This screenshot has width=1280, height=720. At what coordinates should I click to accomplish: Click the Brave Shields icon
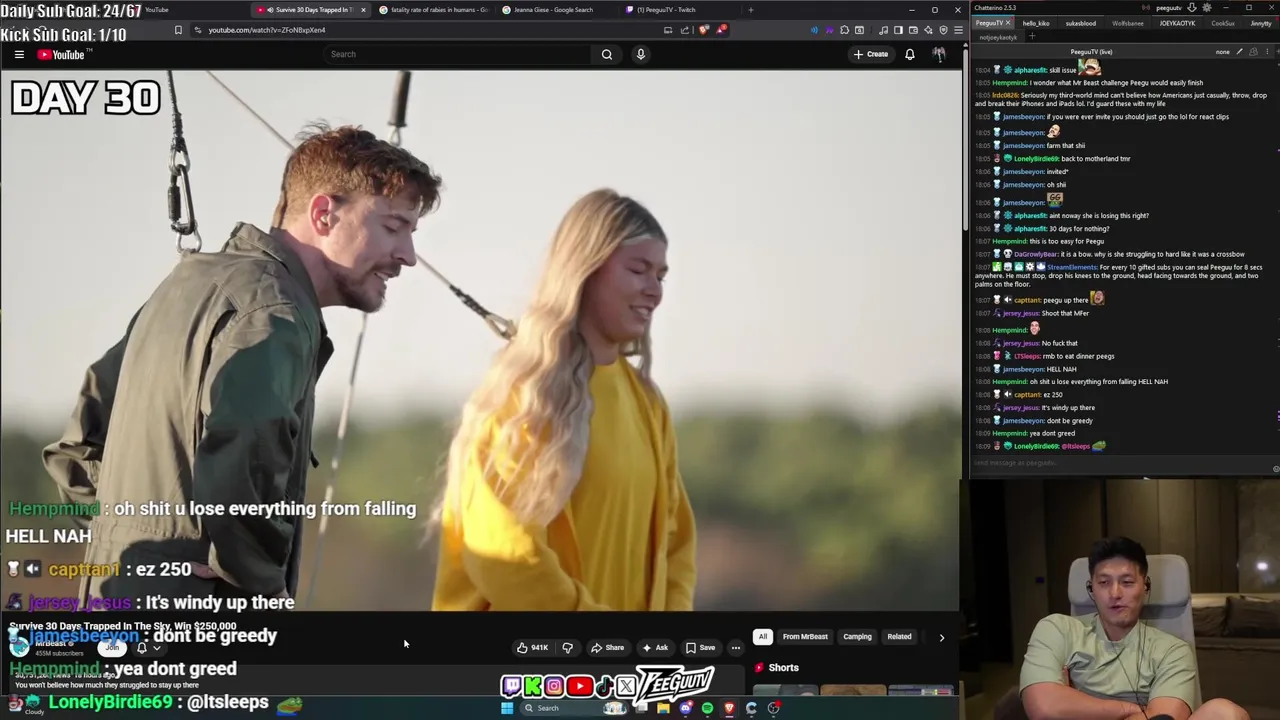click(x=704, y=30)
